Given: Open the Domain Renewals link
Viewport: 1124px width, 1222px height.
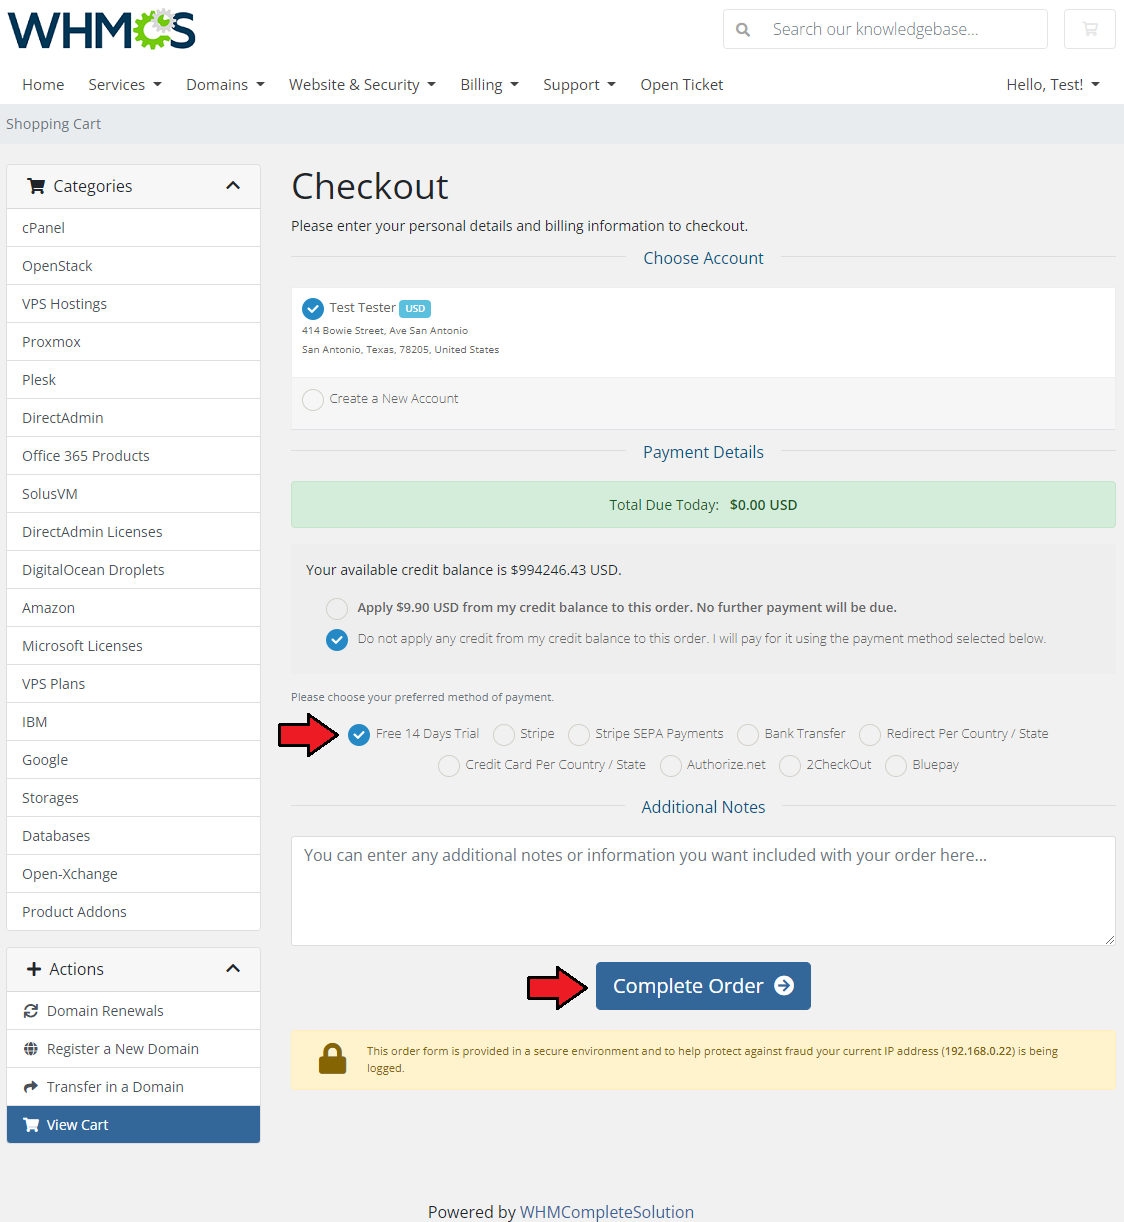Looking at the screenshot, I should 133,1011.
